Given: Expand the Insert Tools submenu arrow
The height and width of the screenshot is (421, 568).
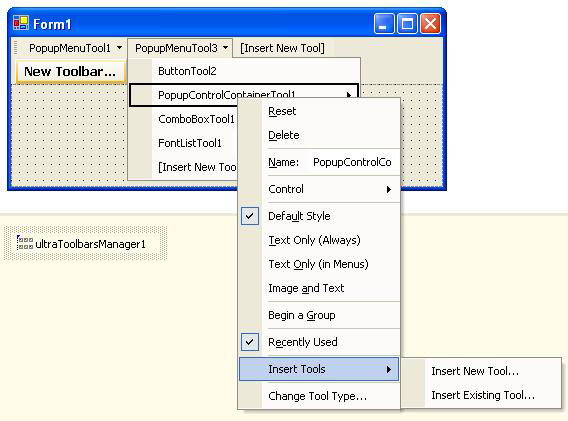Looking at the screenshot, I should 389,369.
